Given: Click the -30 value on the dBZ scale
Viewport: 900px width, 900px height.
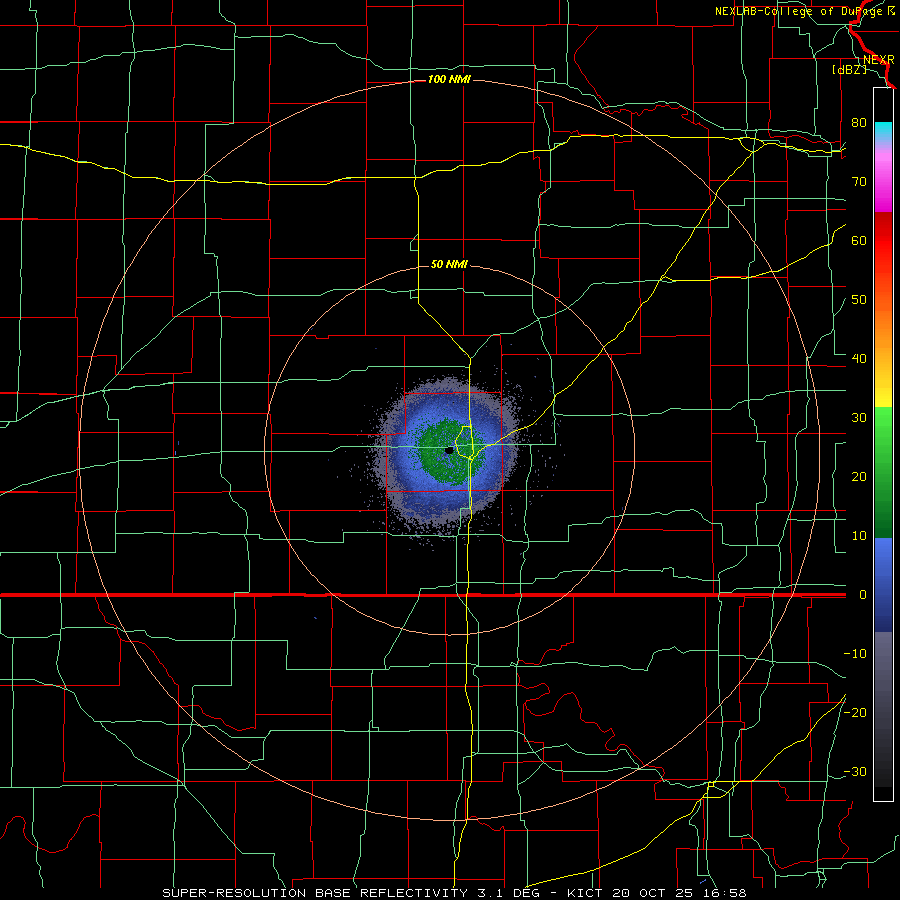Looking at the screenshot, I should point(855,772).
